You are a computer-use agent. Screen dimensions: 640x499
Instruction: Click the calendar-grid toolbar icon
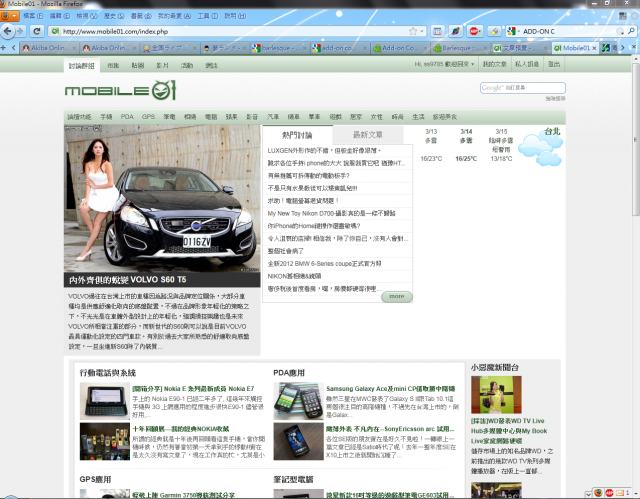[x=437, y=31]
